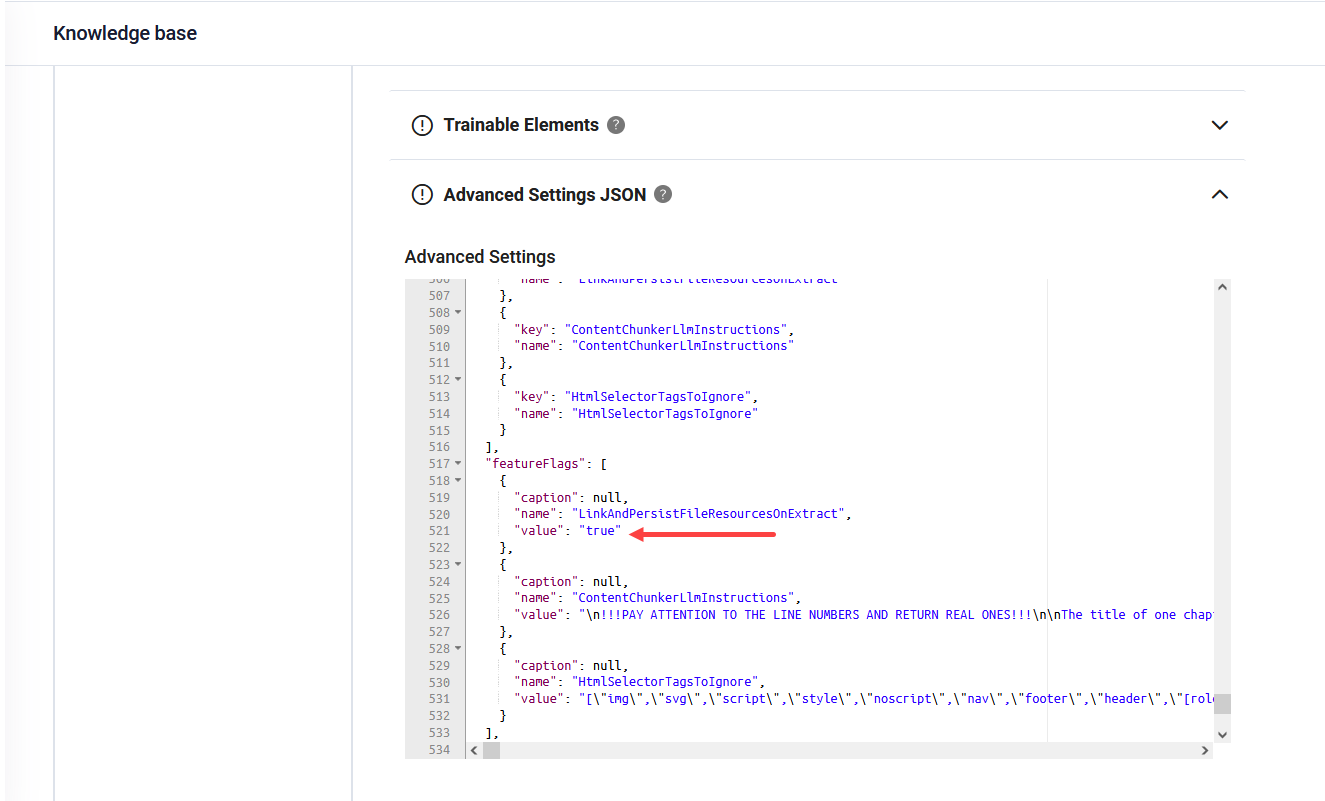Fold the featureFlags array at line 517
The height and width of the screenshot is (801, 1325).
point(458,464)
